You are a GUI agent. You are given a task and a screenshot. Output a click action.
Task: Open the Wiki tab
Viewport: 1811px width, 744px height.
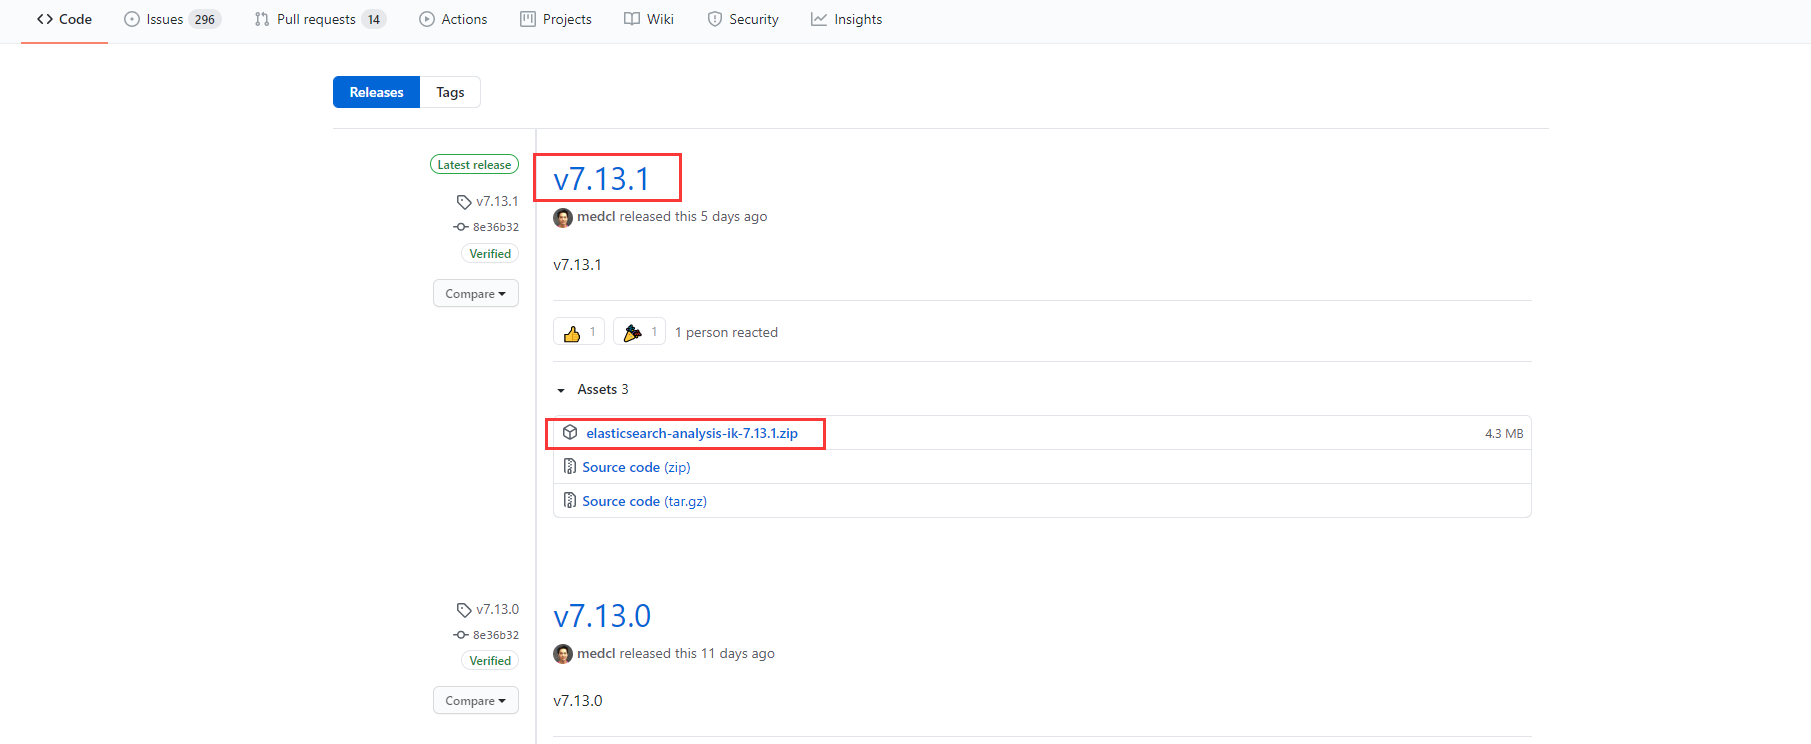coord(649,19)
